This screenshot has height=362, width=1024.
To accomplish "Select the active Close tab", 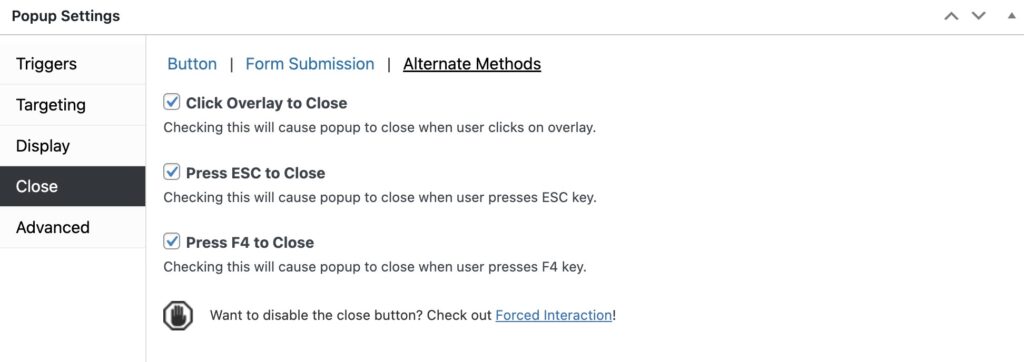I will click(x=72, y=186).
